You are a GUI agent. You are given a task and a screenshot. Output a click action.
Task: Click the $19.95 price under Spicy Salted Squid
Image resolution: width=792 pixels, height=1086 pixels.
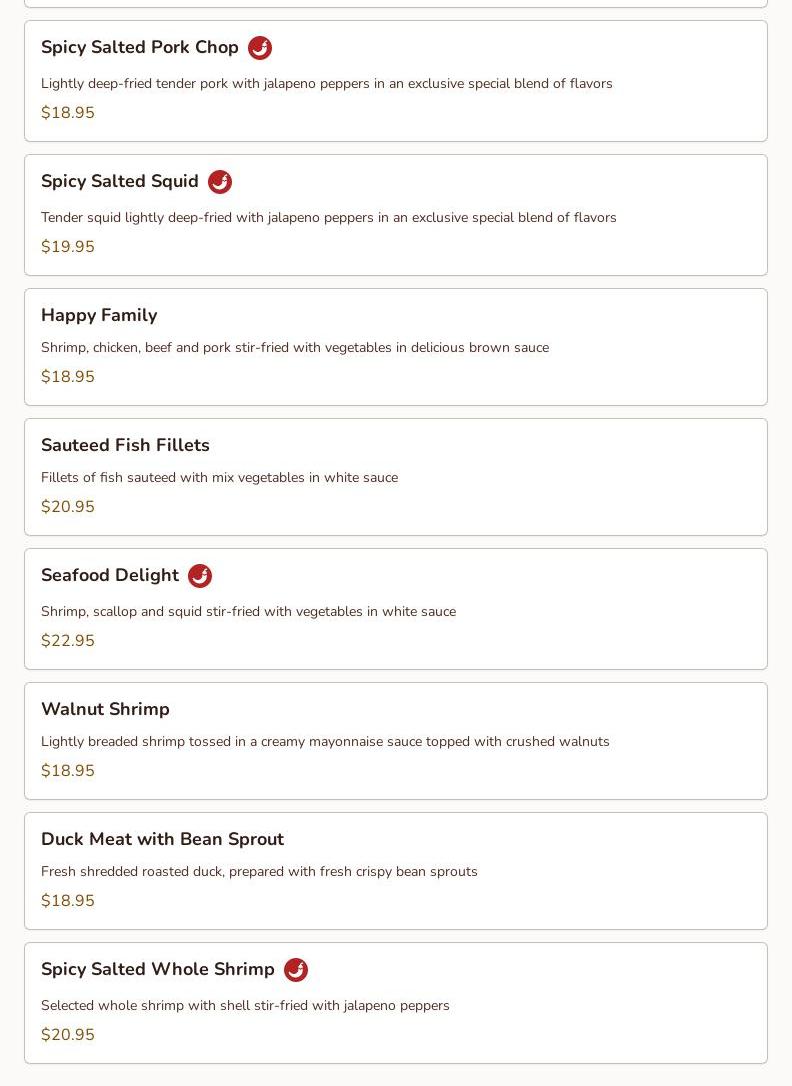coord(68,247)
